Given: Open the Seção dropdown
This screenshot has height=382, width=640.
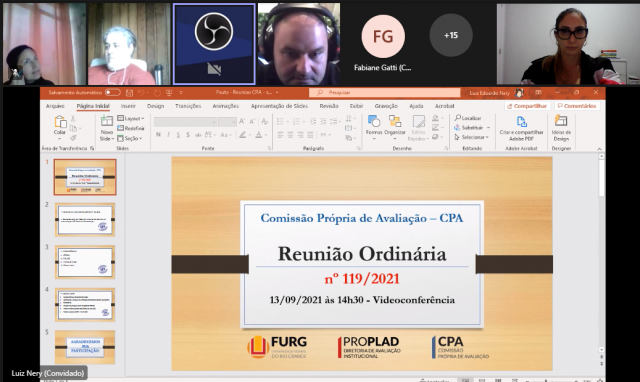Looking at the screenshot, I should pyautogui.click(x=130, y=138).
